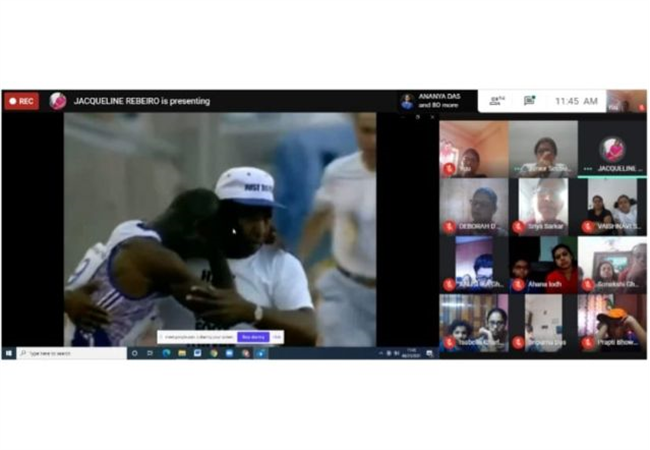Expand ANANYA DAS and 80 more participants
This screenshot has width=650, height=450.
430,101
